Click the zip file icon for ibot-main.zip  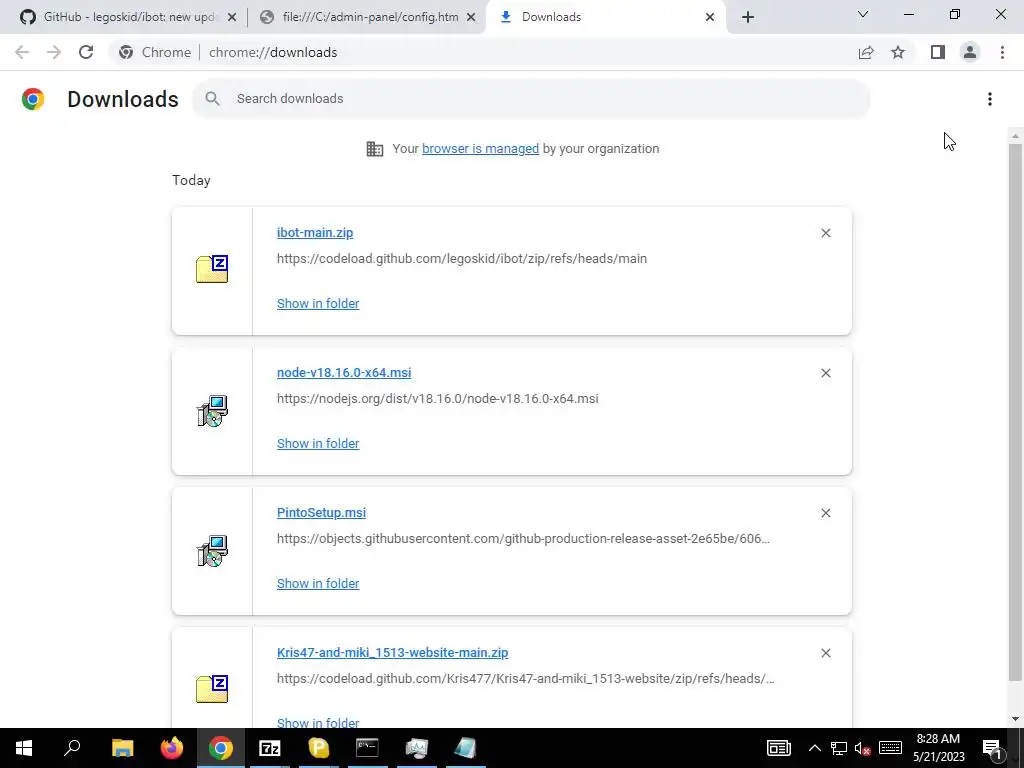[x=212, y=269]
